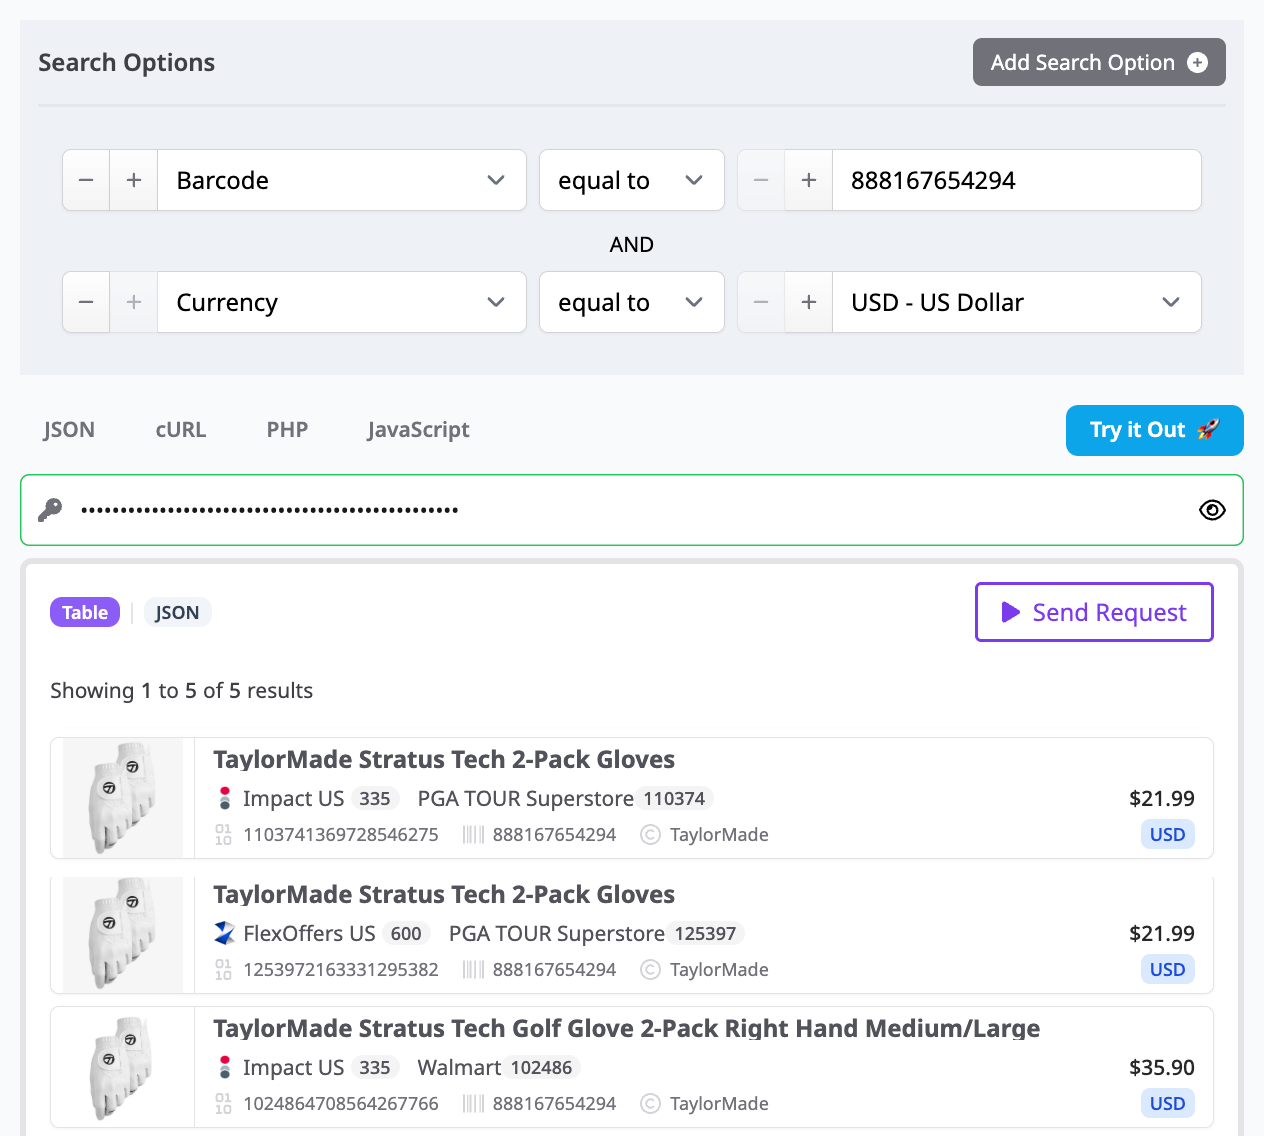
Task: Switch to the JSON code tab
Action: (x=69, y=430)
